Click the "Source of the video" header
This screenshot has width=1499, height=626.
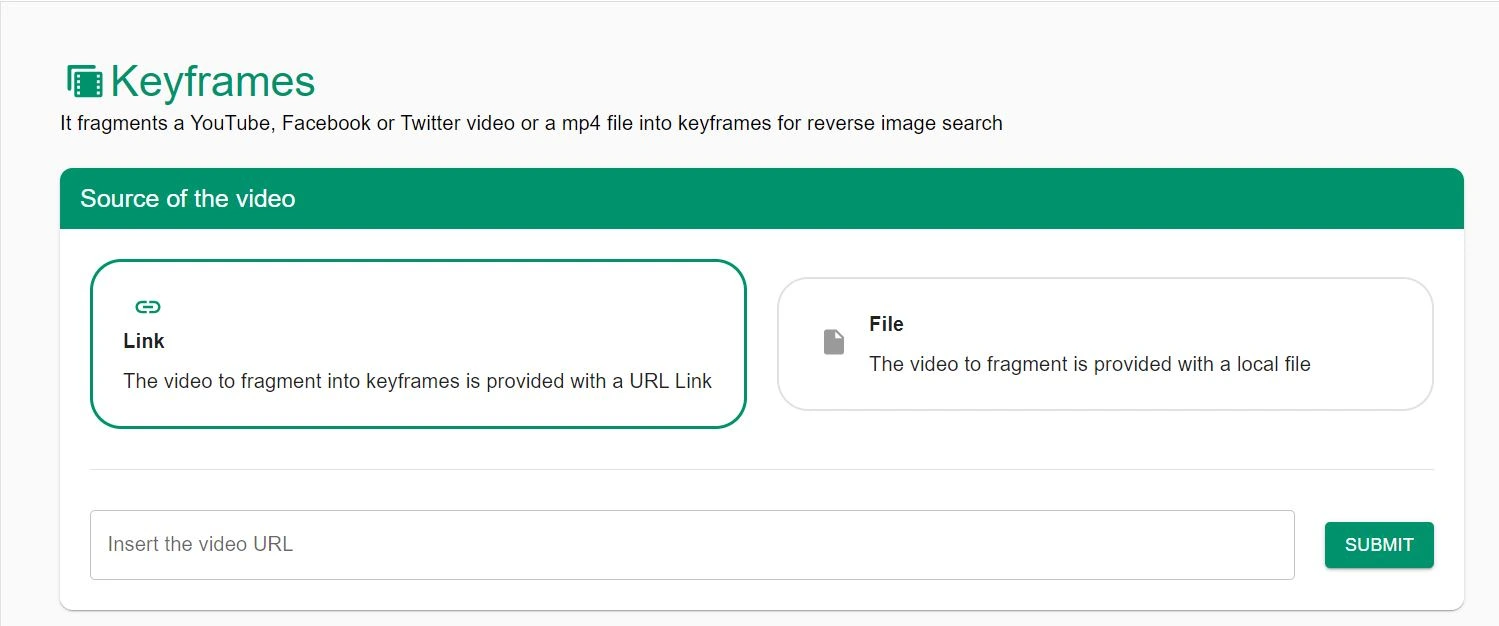[x=188, y=199]
